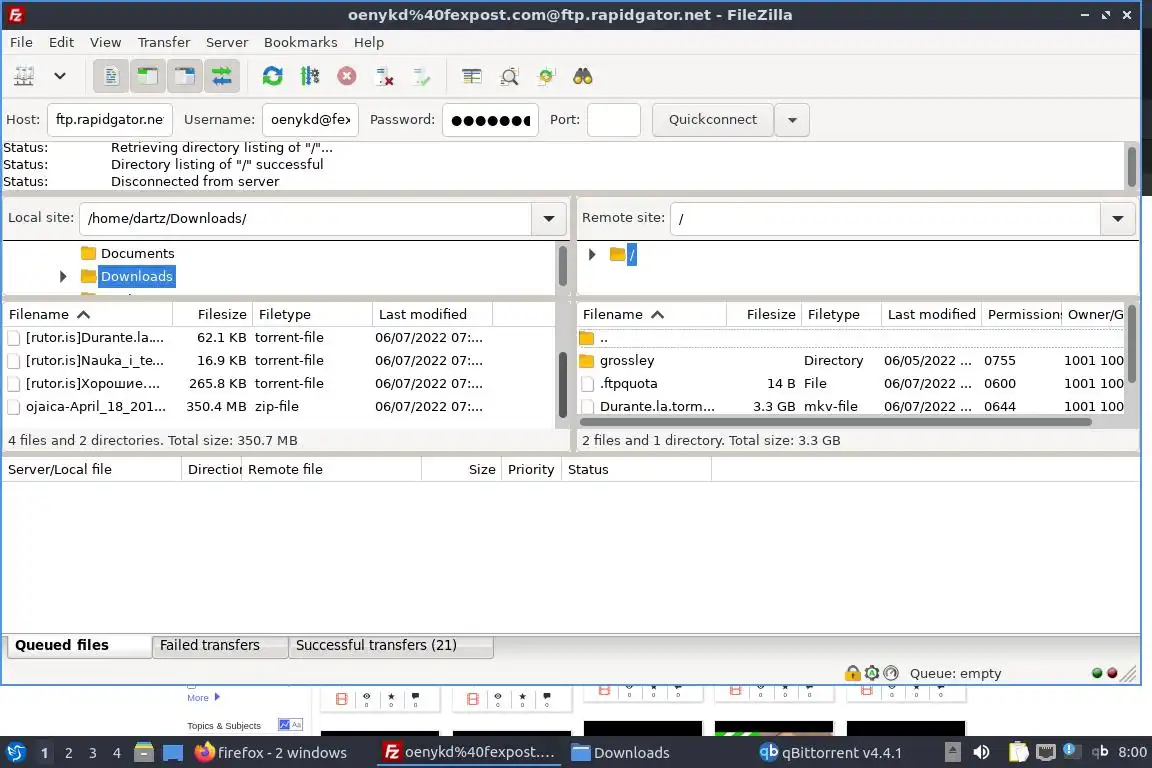
Task: Switch to workspace 2 in taskbar
Action: (69, 753)
